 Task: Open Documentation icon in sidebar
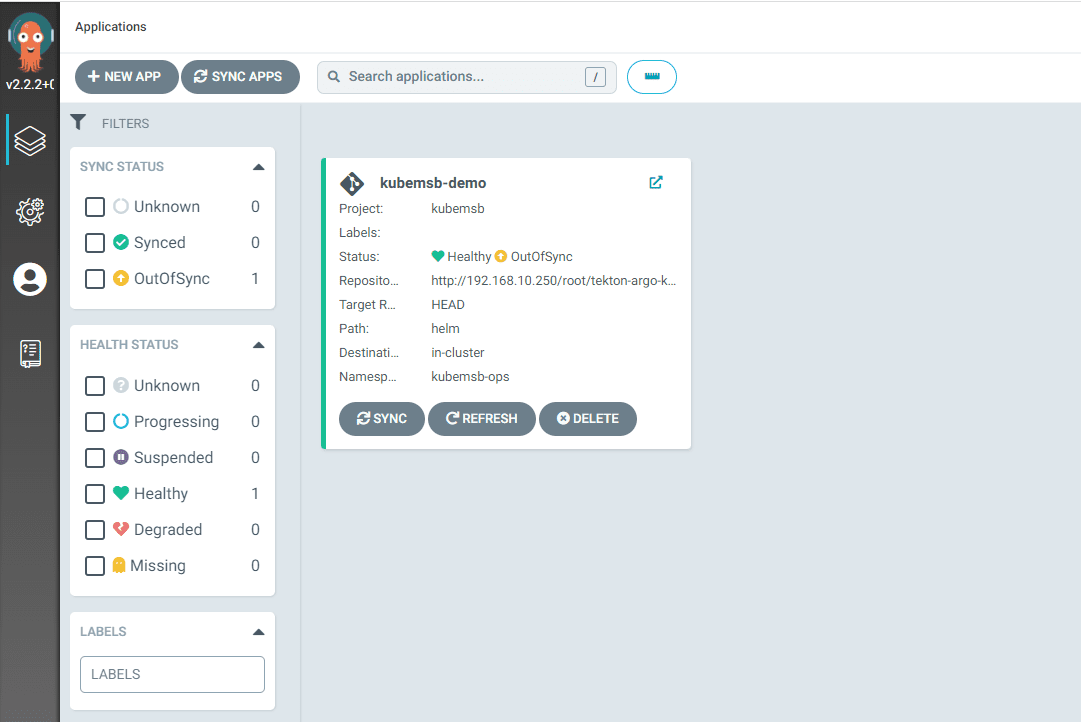(30, 353)
